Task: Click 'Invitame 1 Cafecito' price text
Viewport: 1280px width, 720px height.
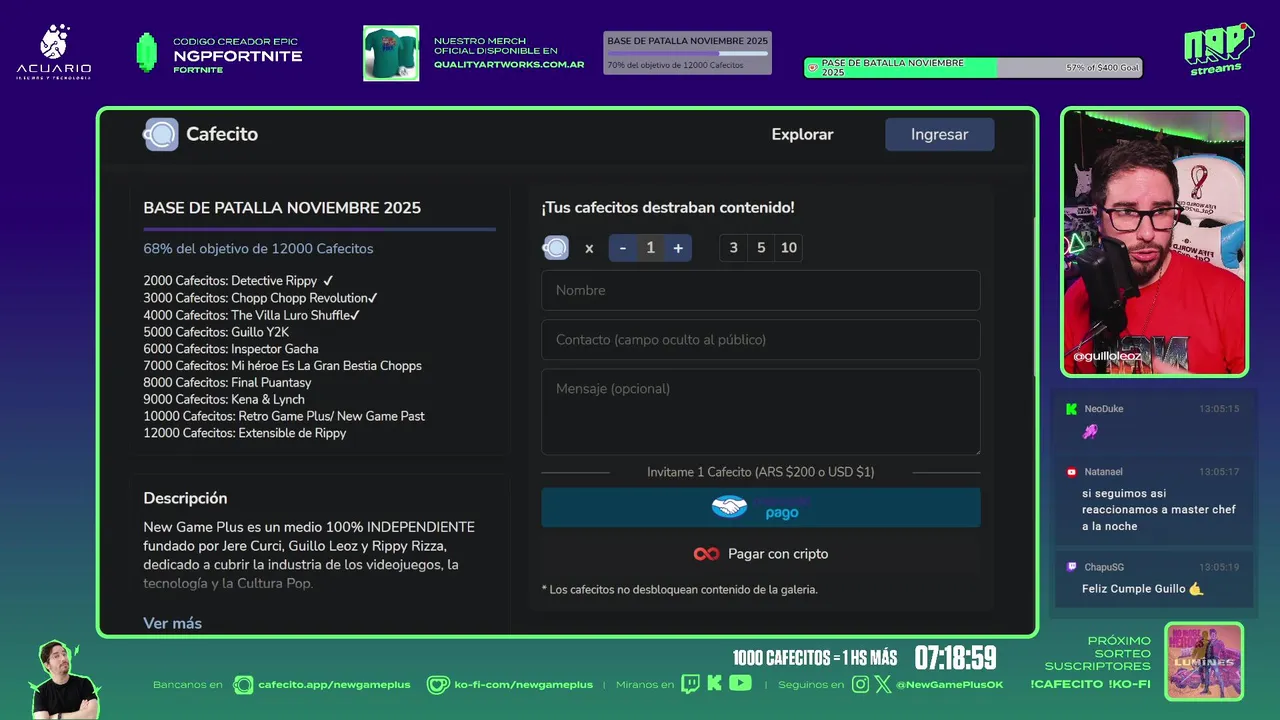Action: tap(761, 472)
